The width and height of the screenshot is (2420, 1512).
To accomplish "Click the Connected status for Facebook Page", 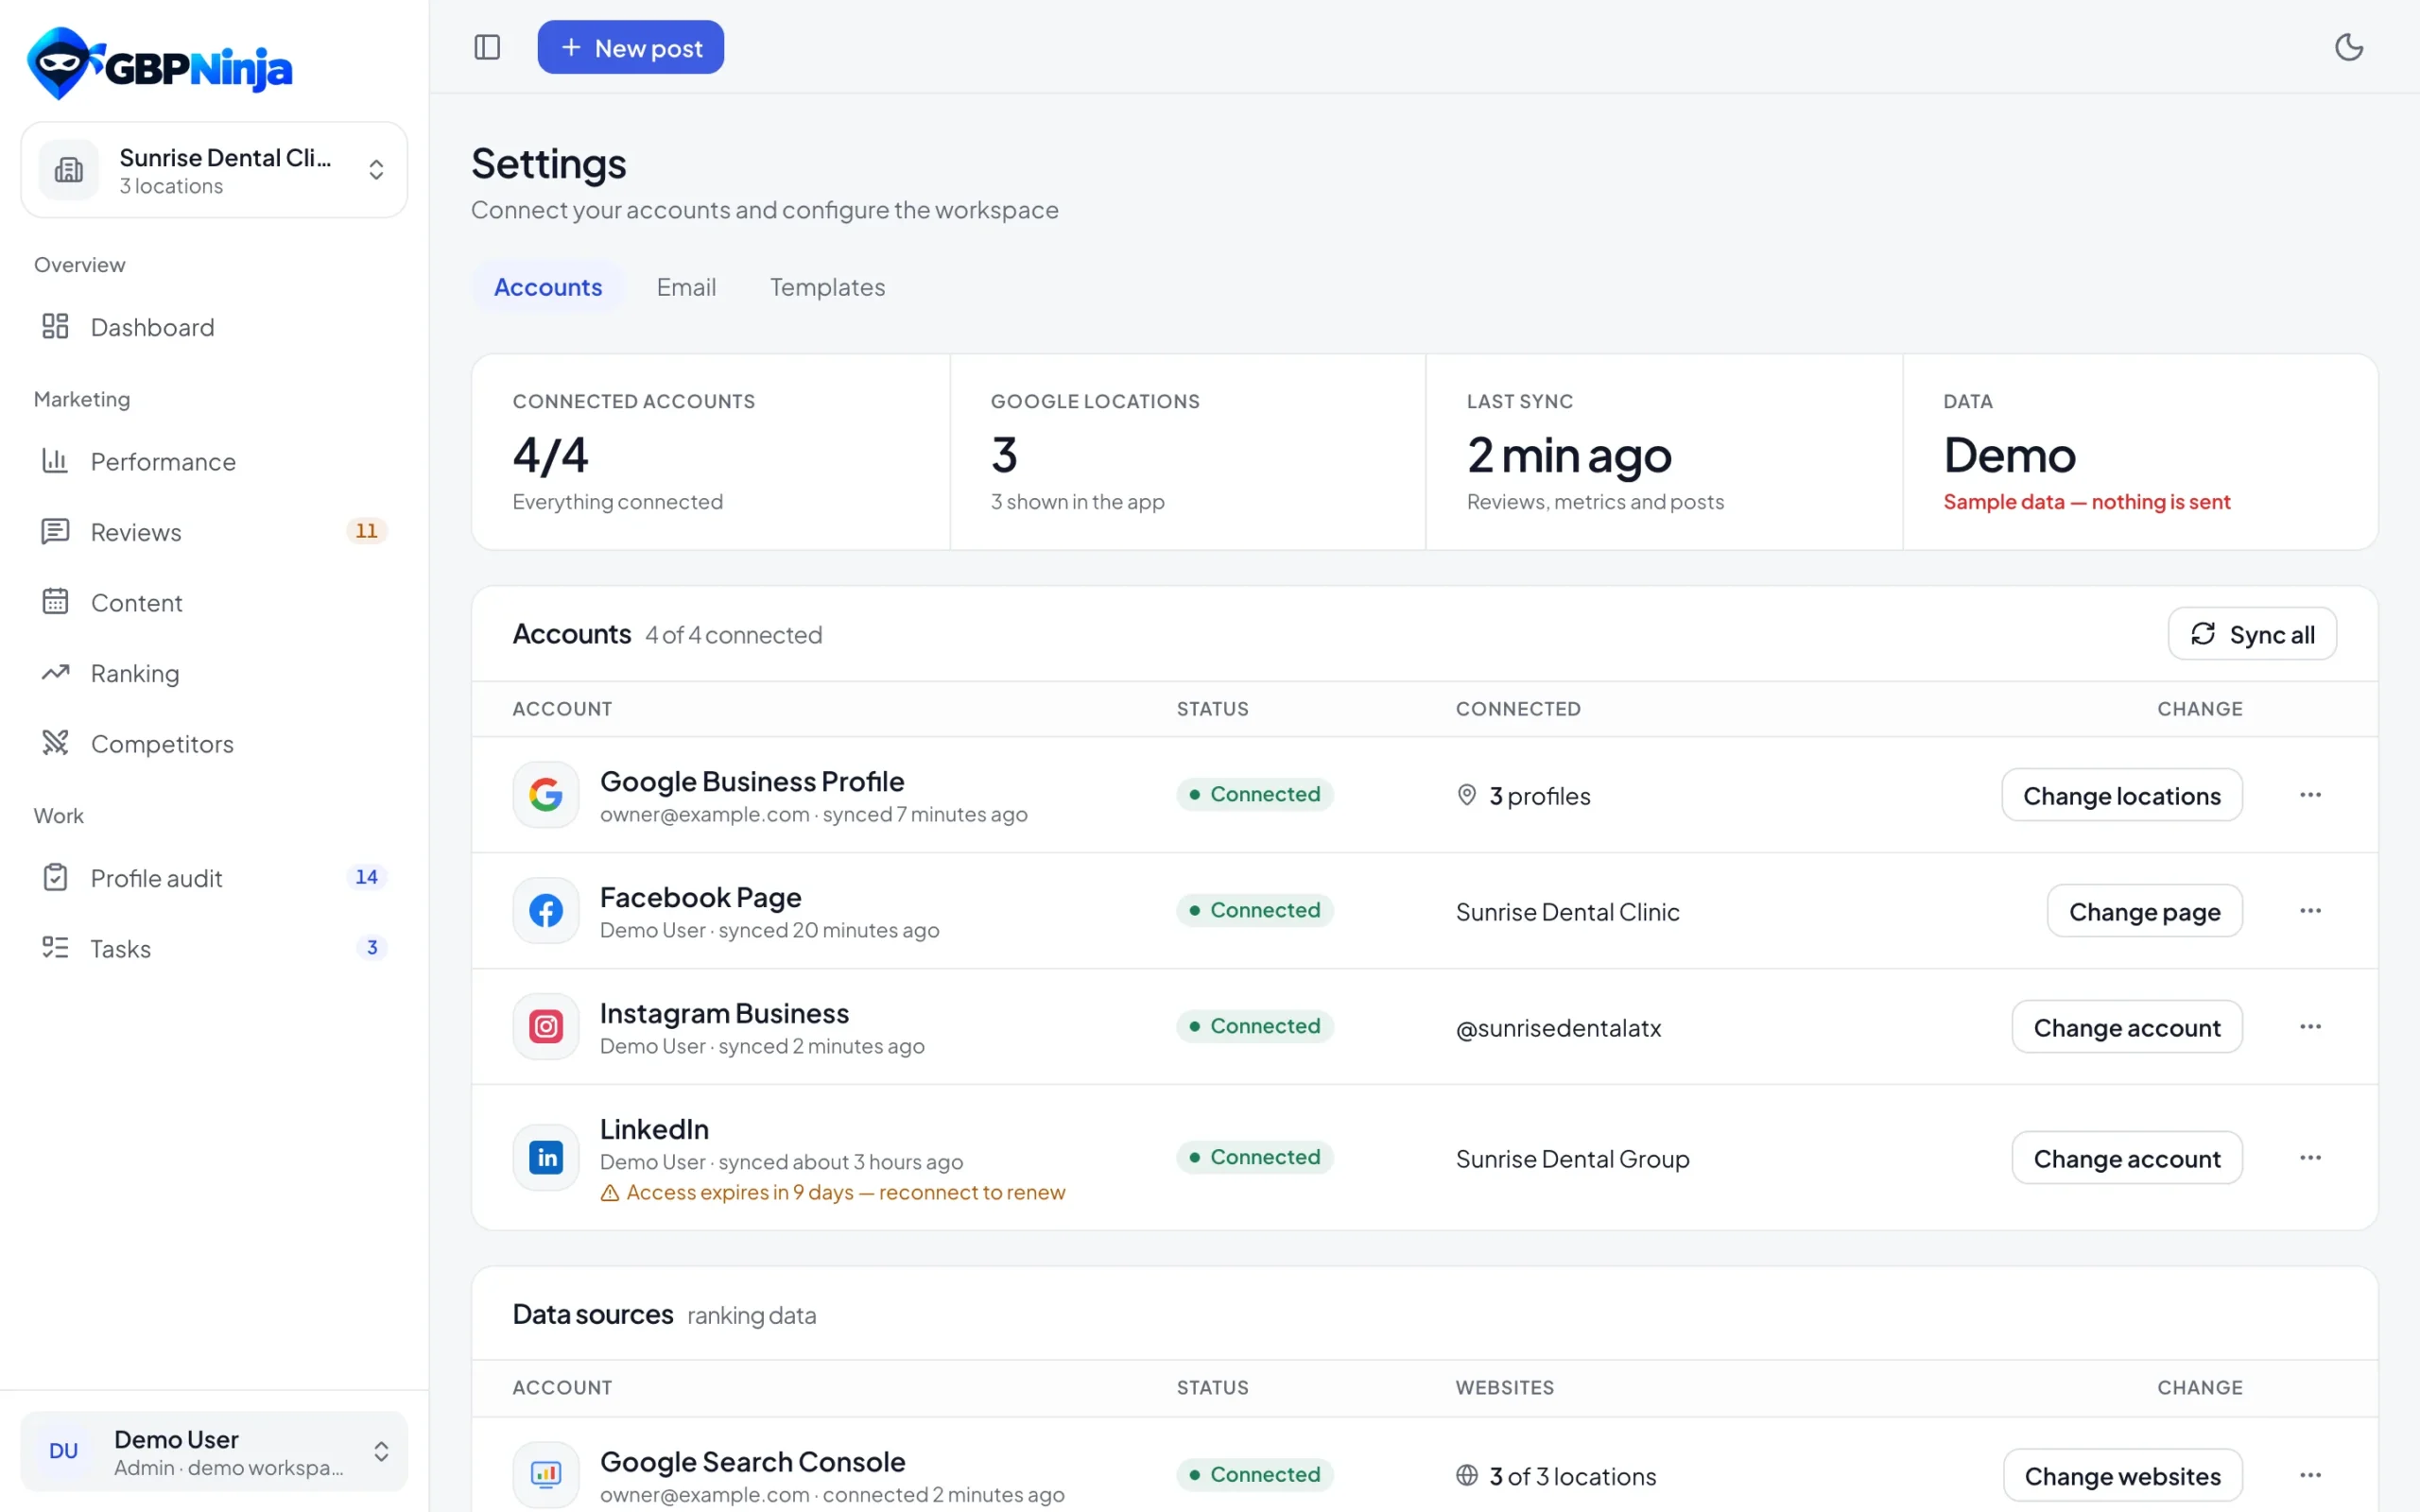I will click(x=1254, y=910).
